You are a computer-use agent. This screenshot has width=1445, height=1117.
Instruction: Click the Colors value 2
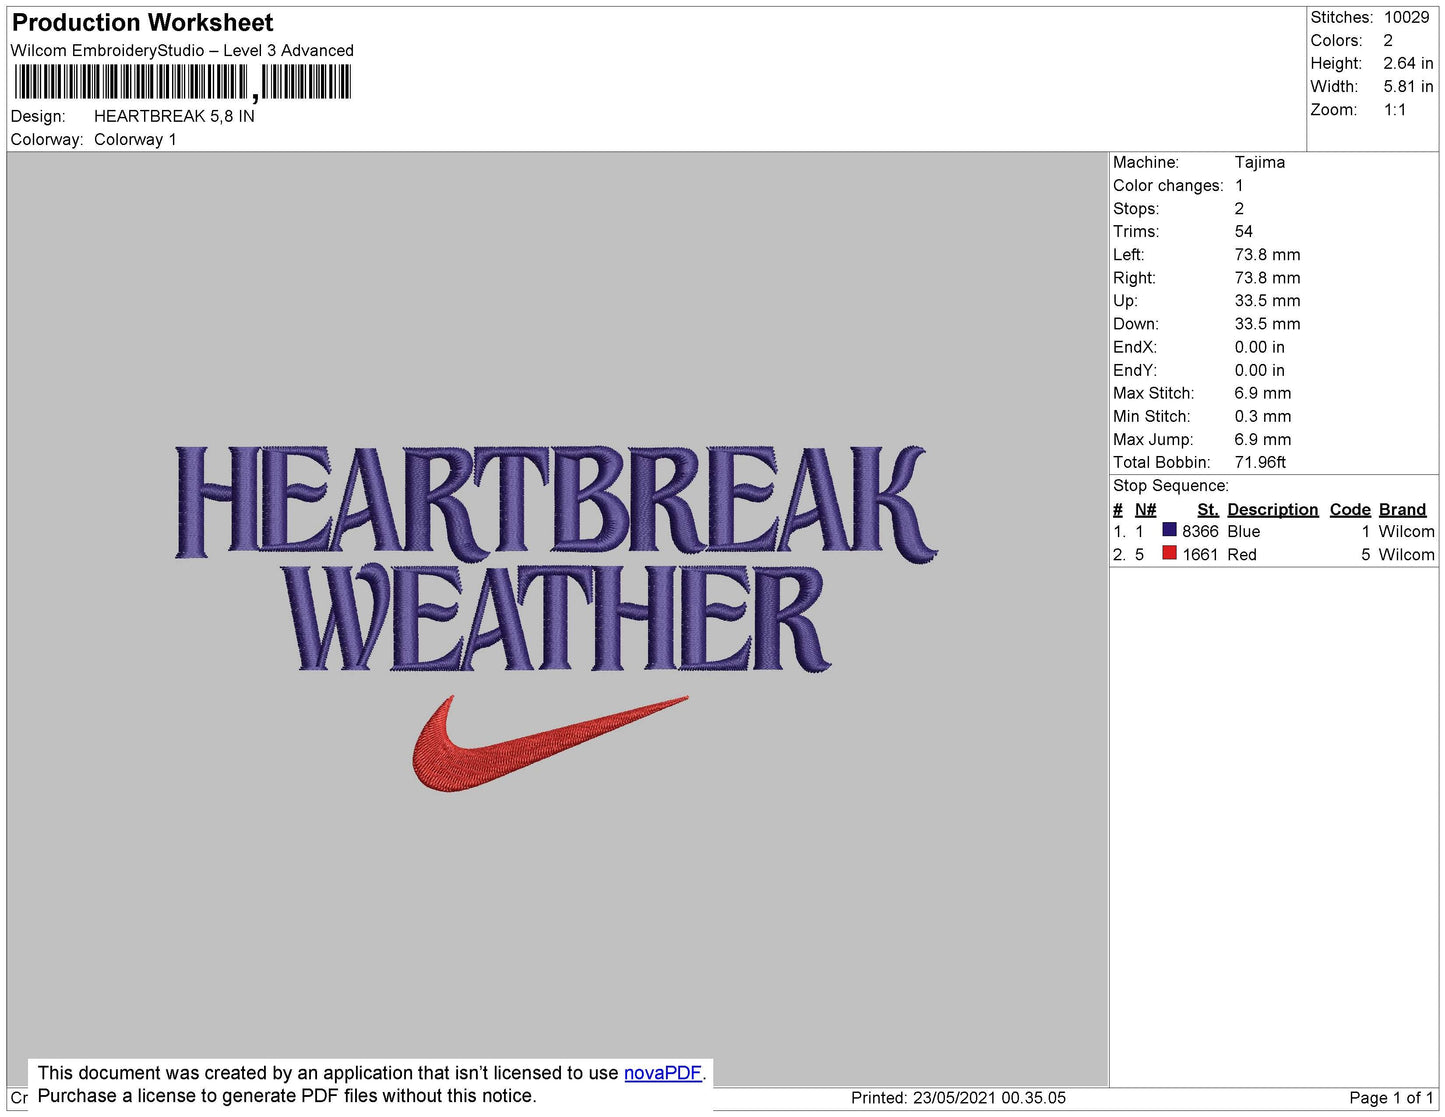pyautogui.click(x=1388, y=40)
